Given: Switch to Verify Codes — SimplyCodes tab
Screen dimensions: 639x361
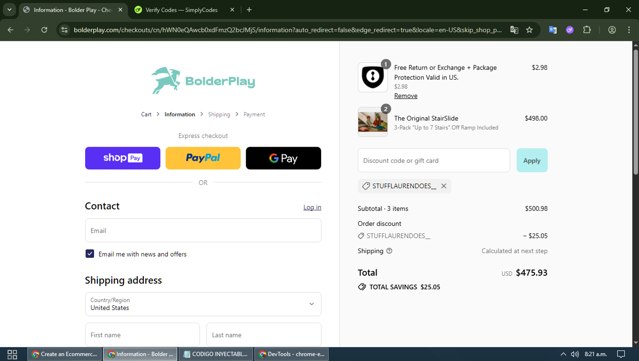Looking at the screenshot, I should [181, 10].
